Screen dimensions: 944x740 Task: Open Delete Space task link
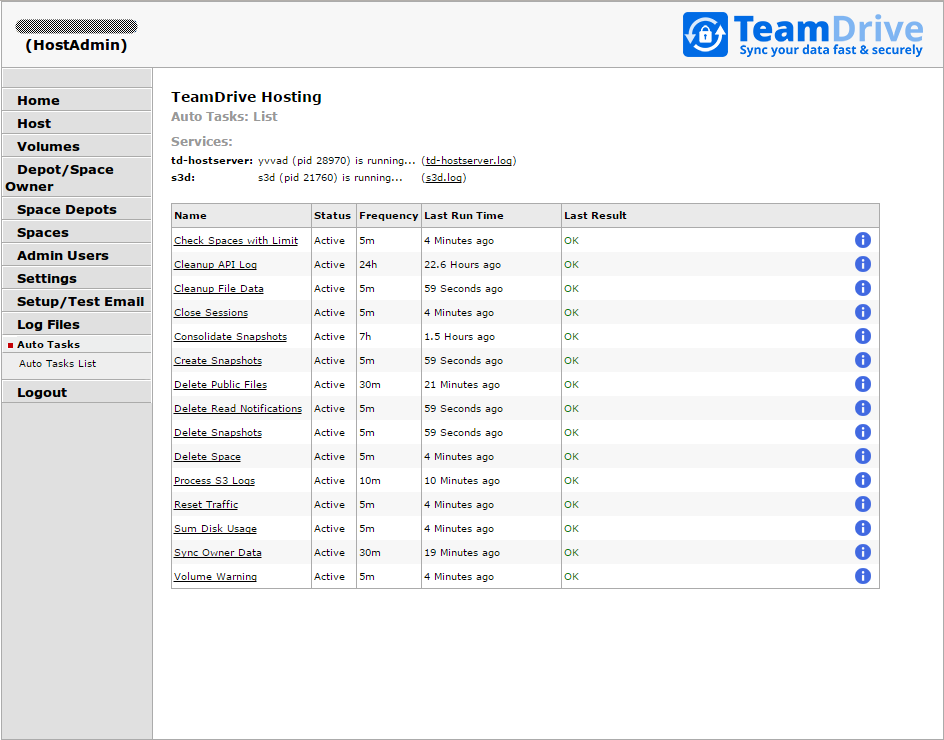tap(207, 456)
